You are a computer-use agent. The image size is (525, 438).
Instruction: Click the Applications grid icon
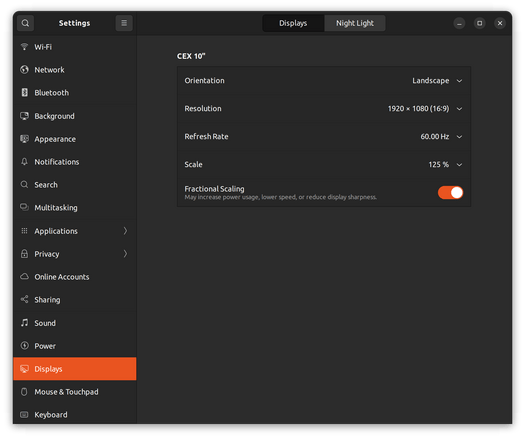[x=24, y=231]
